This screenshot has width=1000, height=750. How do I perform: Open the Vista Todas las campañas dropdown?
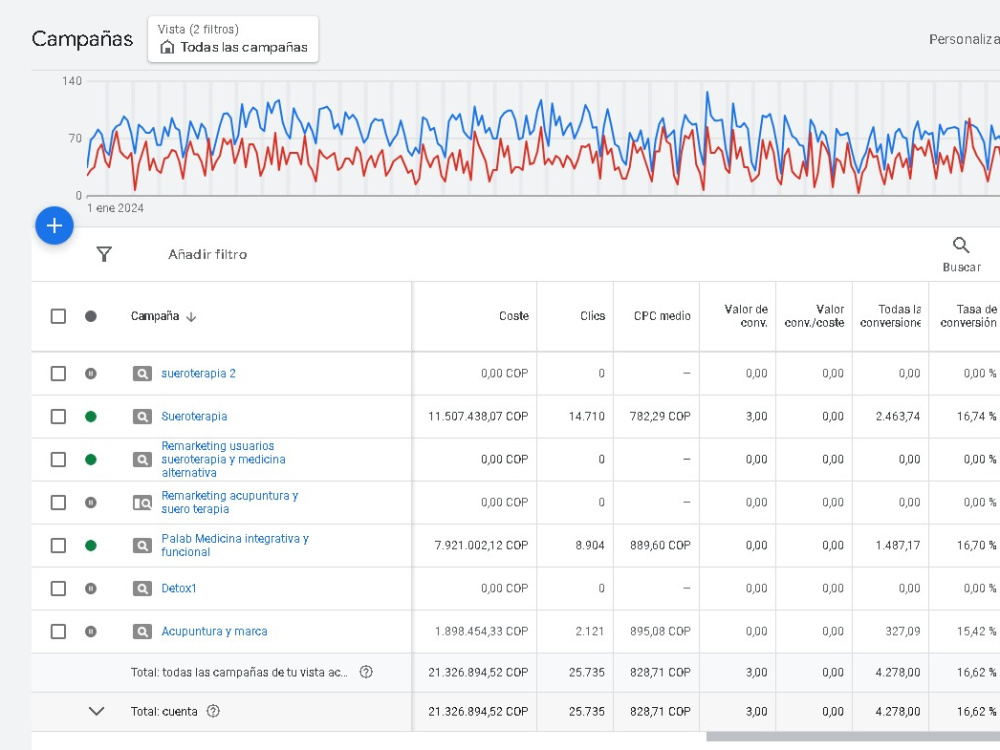click(x=233, y=40)
